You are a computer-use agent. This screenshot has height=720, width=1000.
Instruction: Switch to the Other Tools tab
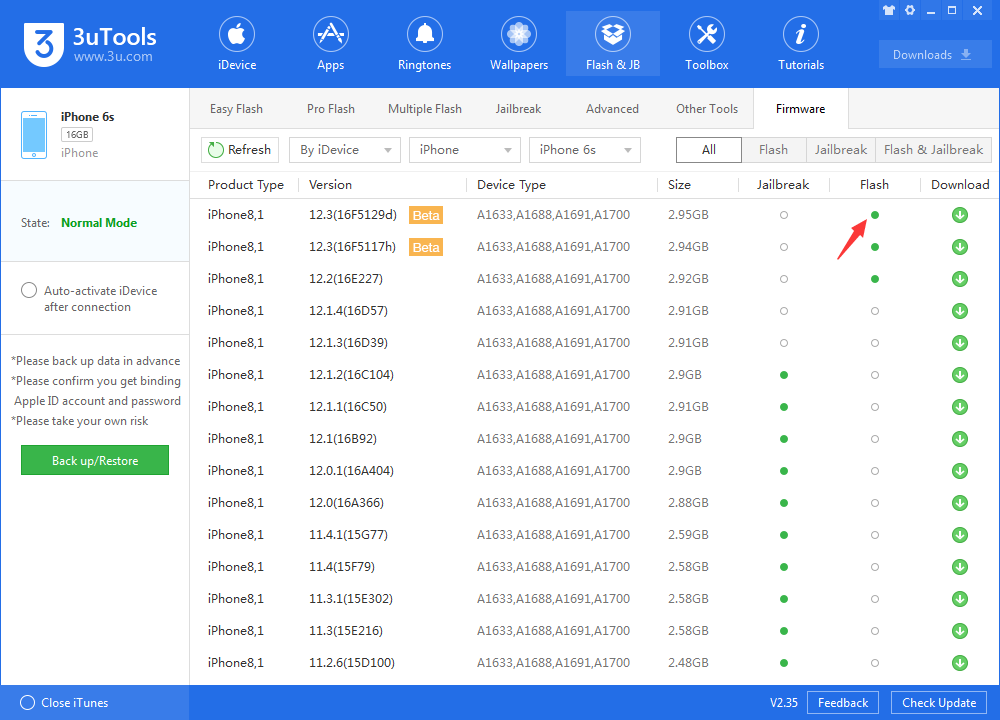coord(707,108)
